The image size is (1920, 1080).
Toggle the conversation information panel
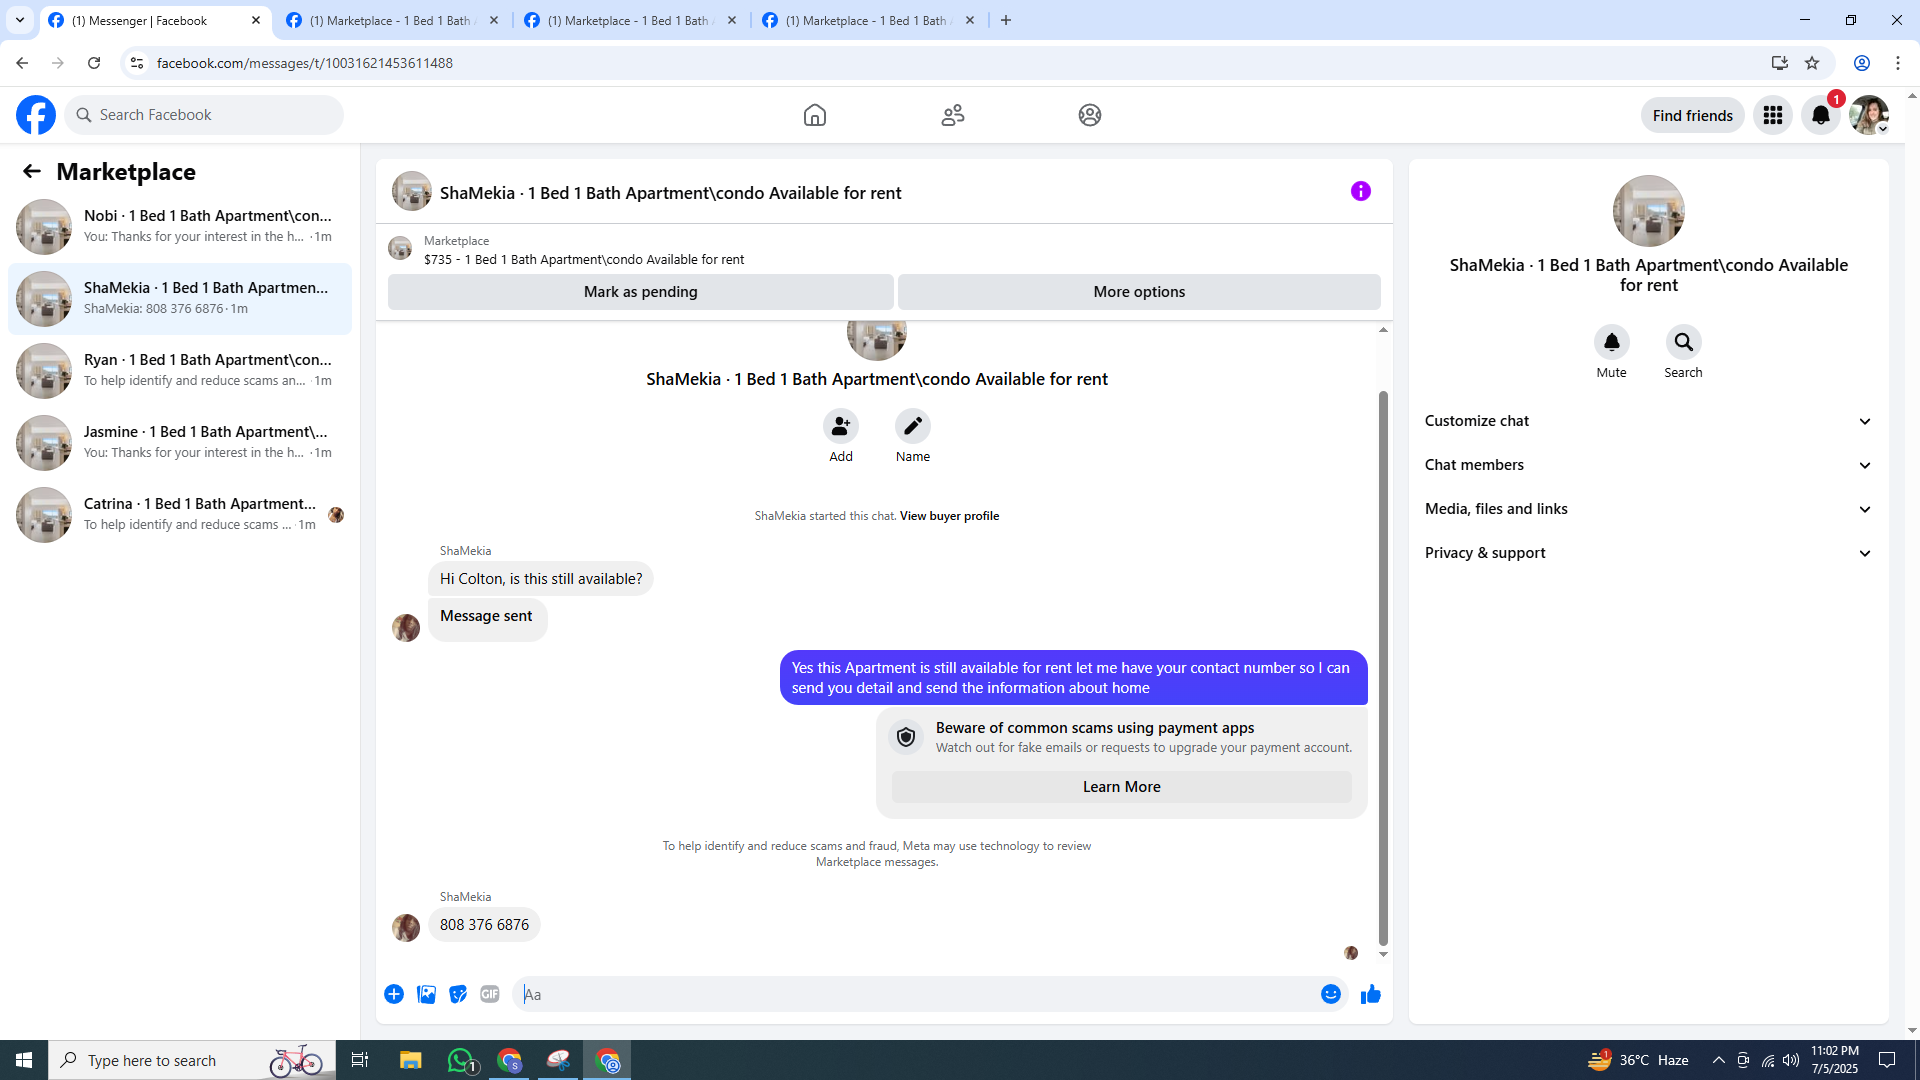coord(1360,191)
